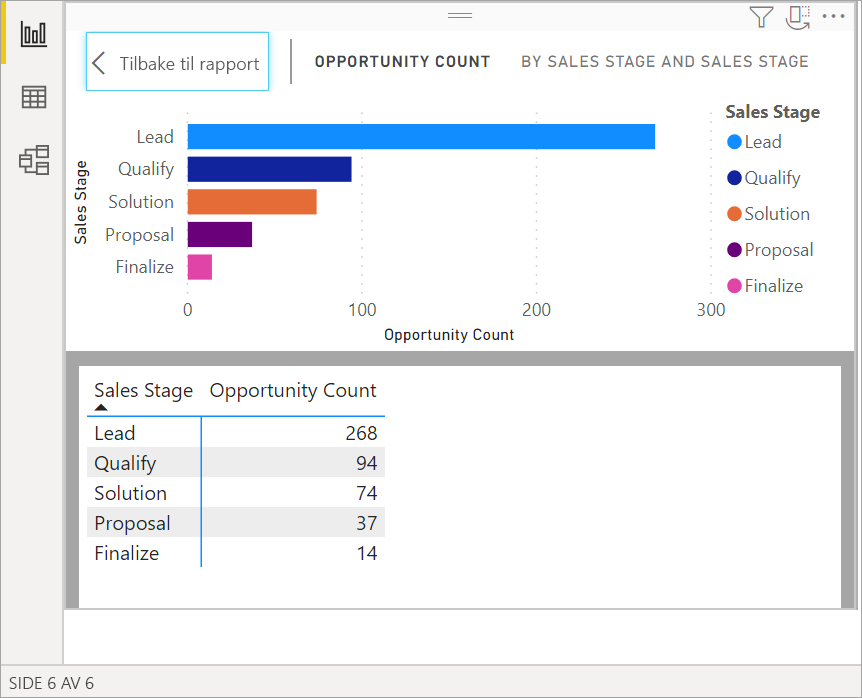Click the Finalize legend color dot
The width and height of the screenshot is (862, 698).
[x=734, y=286]
